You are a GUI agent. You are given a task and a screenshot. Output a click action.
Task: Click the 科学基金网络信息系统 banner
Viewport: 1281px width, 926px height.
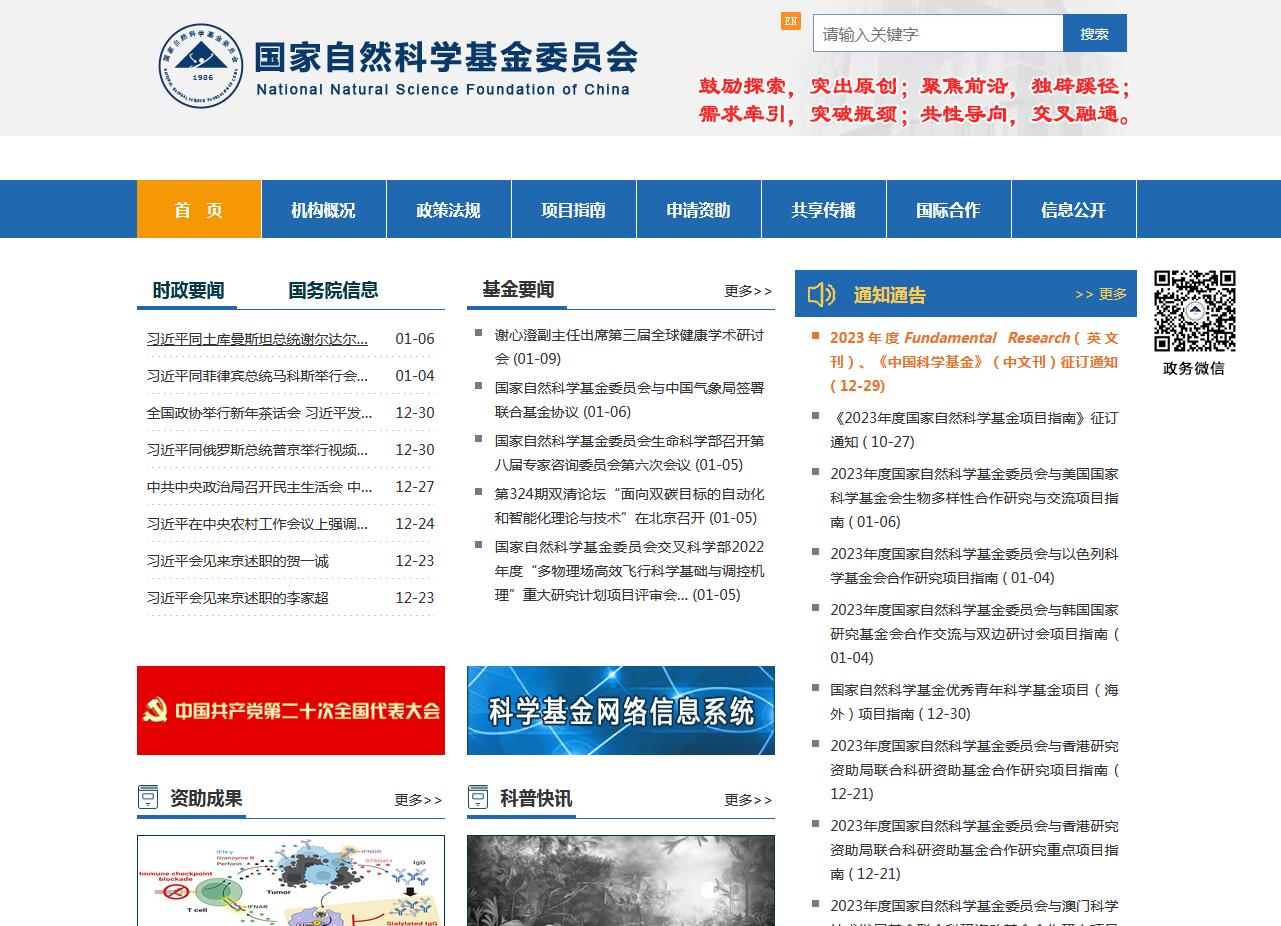tap(620, 710)
